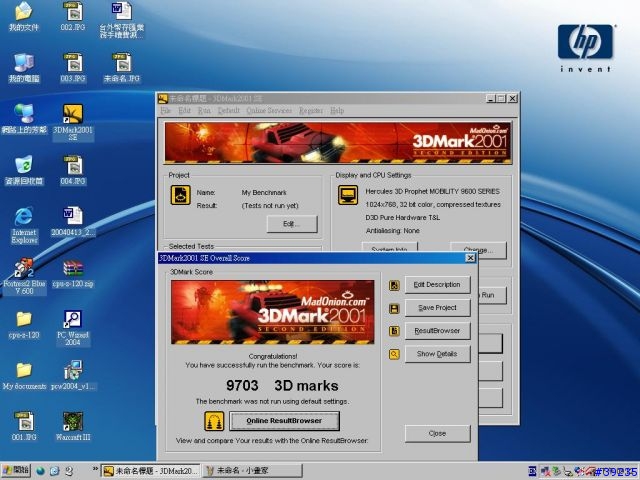
Task: Open the Run menu
Action: (x=204, y=111)
